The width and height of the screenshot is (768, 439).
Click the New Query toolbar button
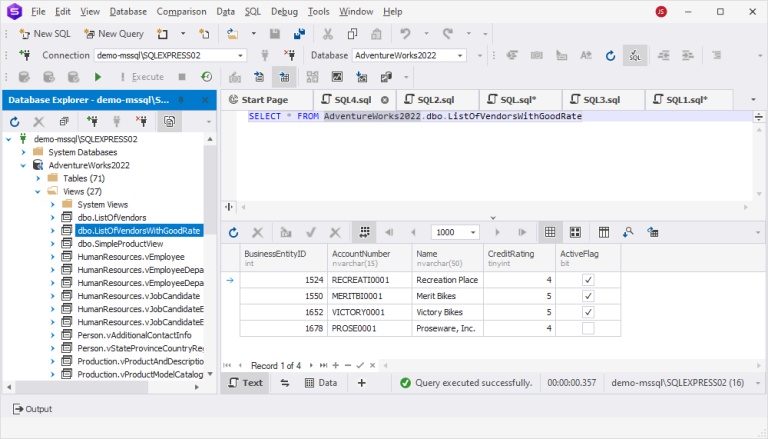tap(114, 34)
